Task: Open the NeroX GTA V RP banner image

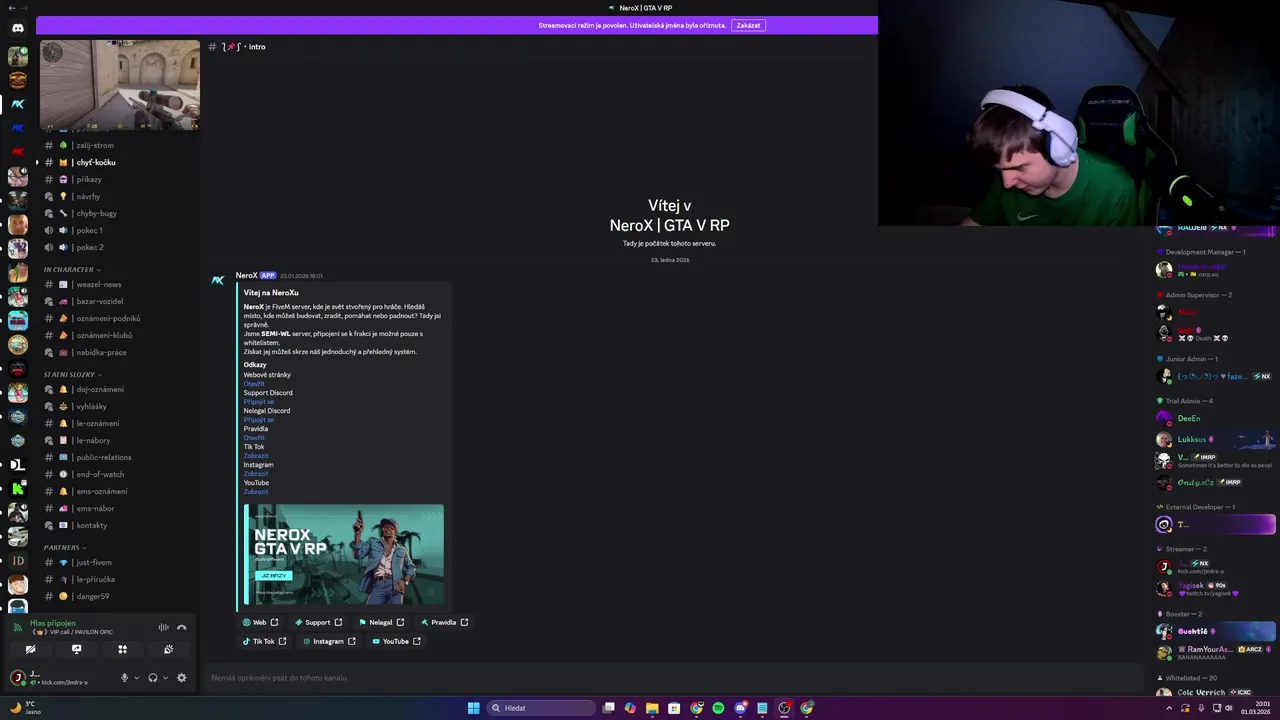Action: point(344,554)
